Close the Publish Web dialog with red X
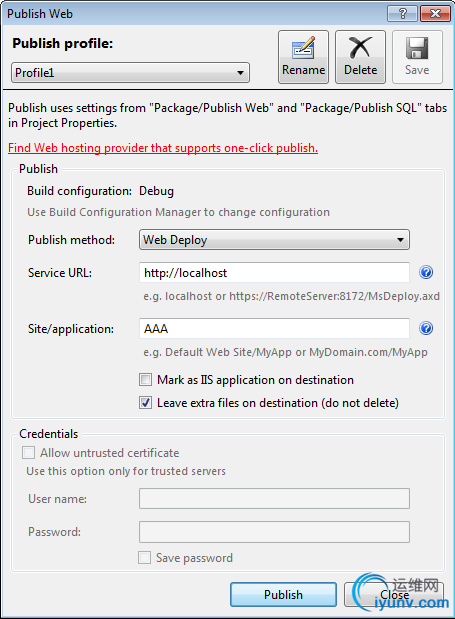 (435, 14)
